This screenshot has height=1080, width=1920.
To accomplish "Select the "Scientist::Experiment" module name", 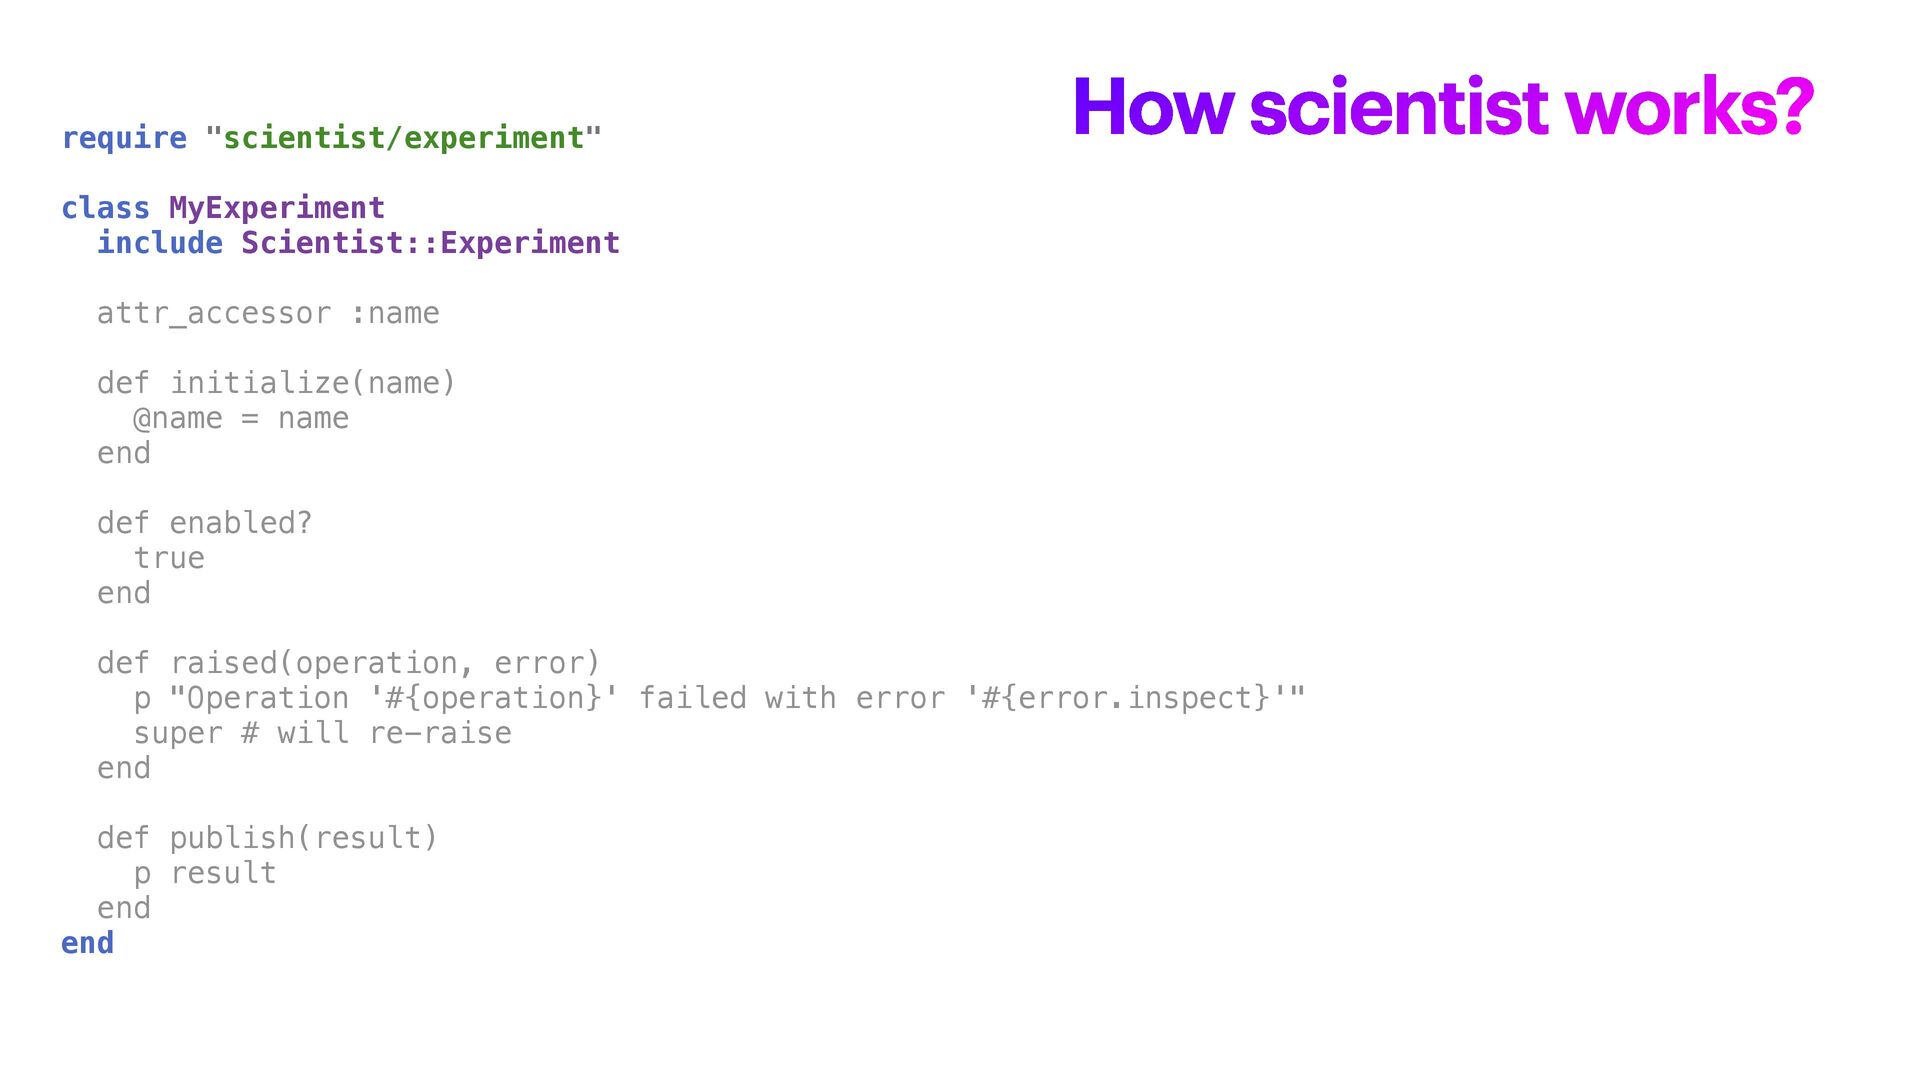I will 430,243.
